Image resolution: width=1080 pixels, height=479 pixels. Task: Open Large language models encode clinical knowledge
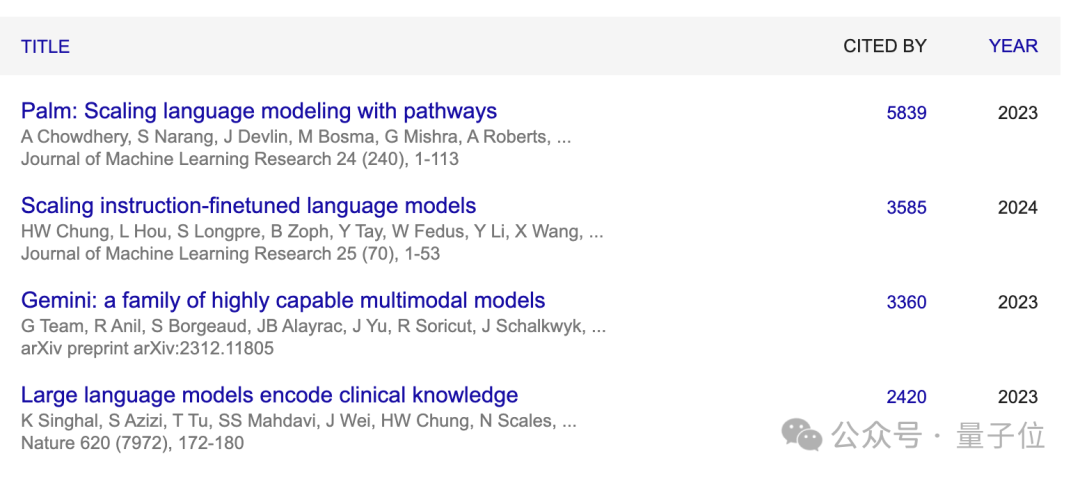pyautogui.click(x=269, y=395)
